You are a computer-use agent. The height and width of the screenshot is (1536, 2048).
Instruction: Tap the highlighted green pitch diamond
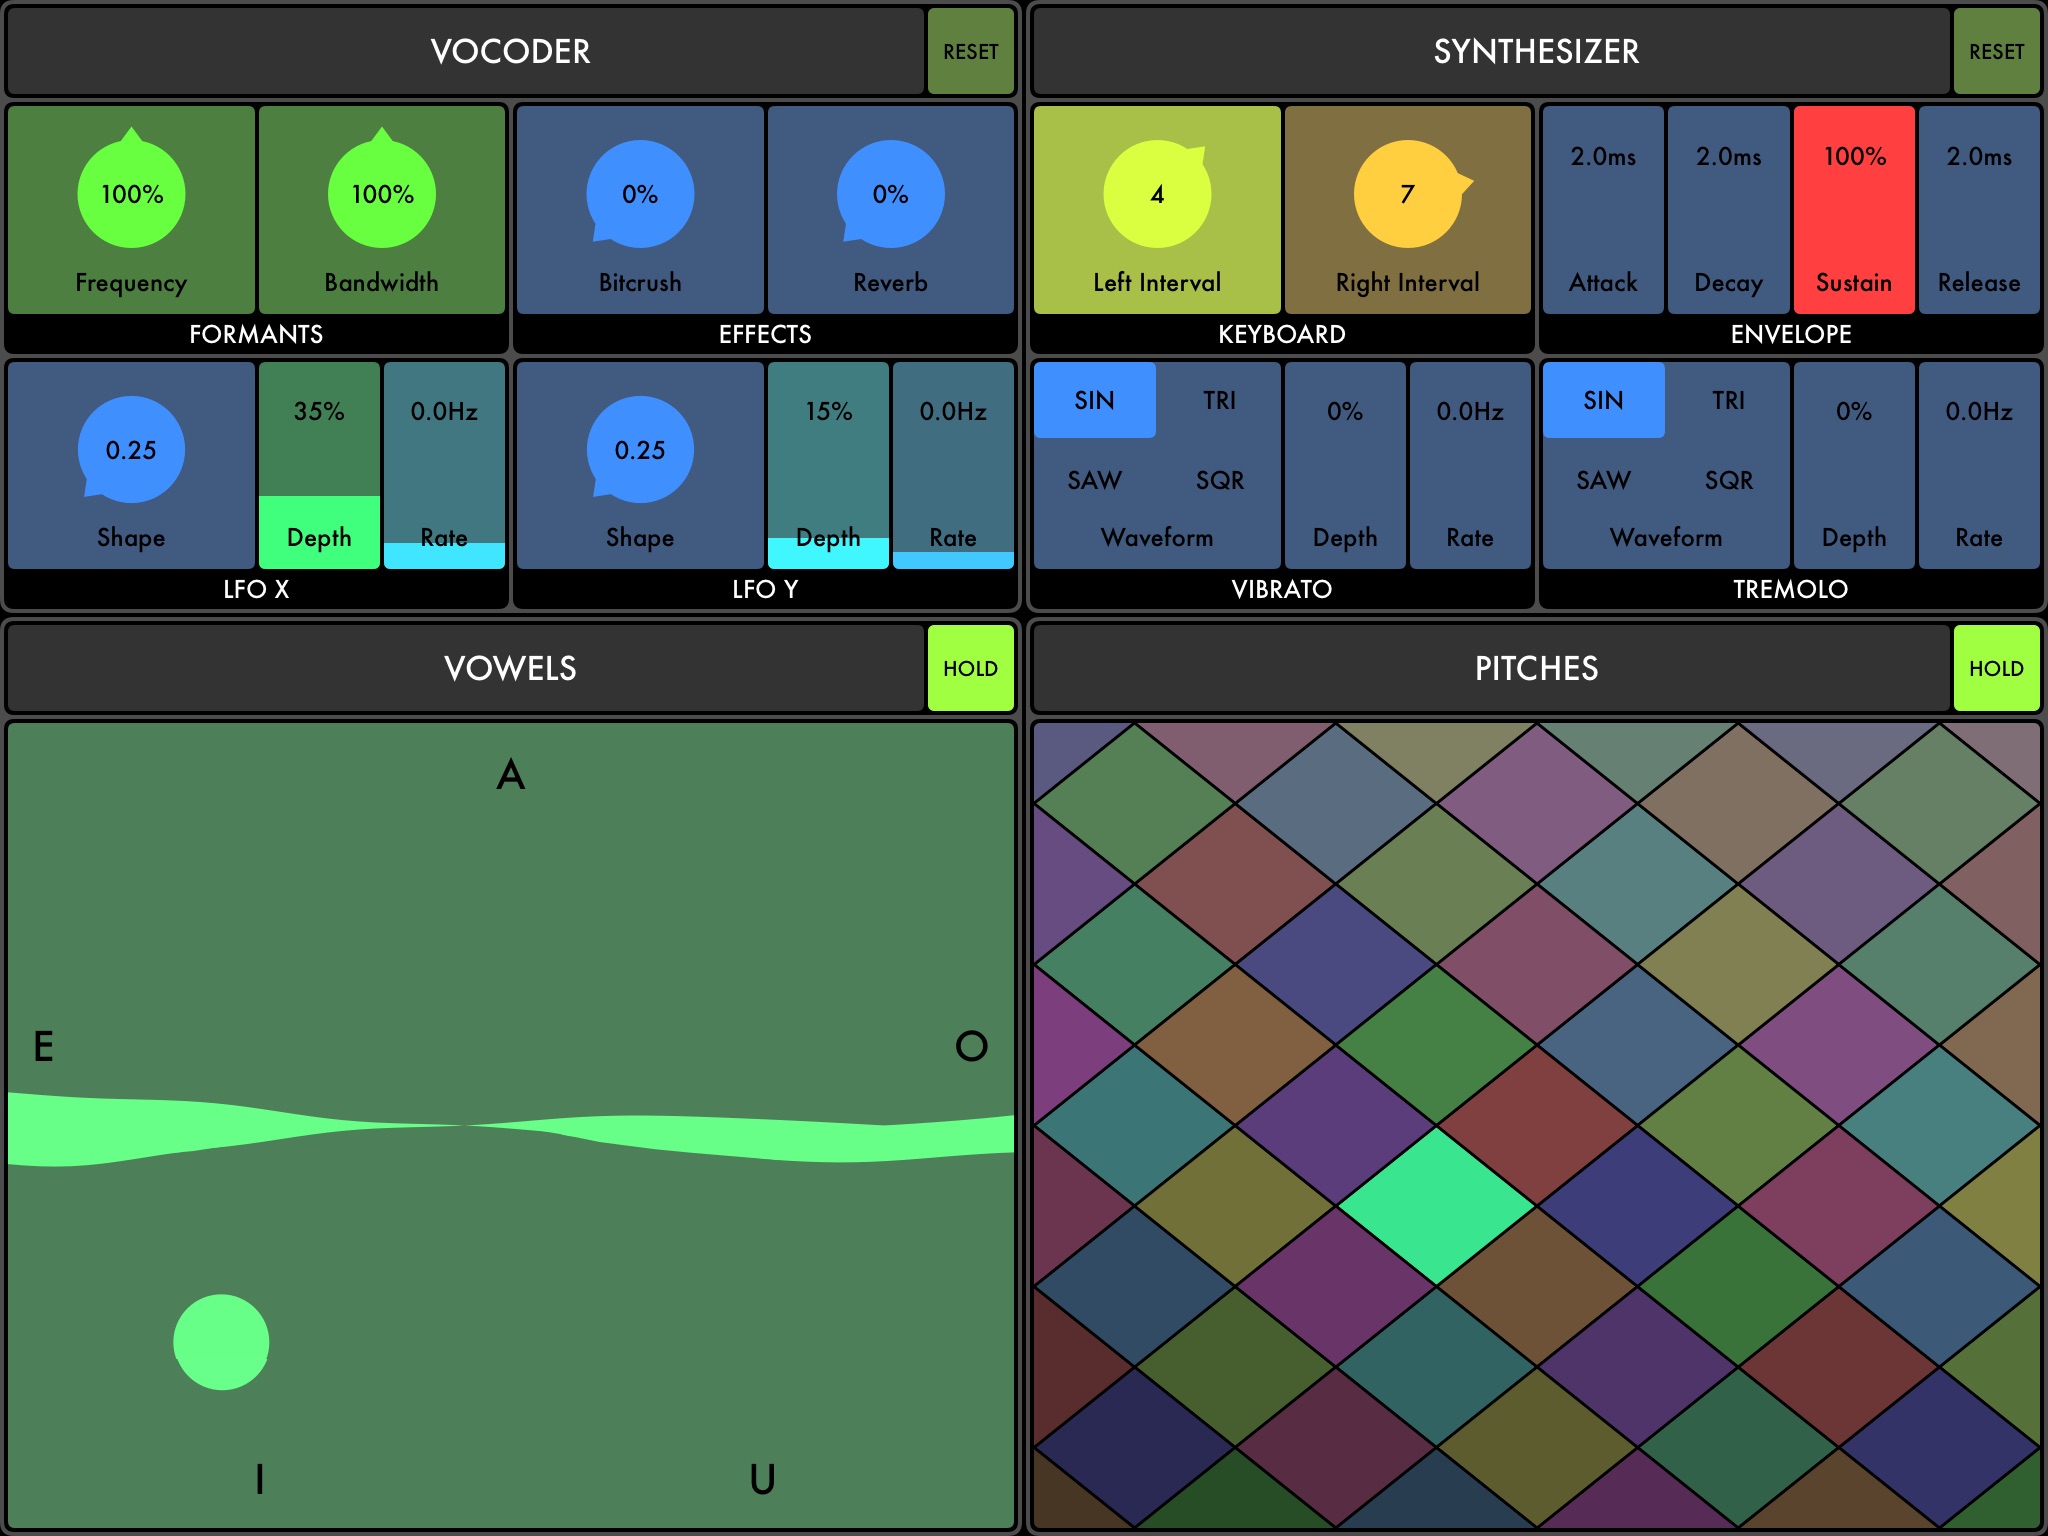(1436, 1206)
